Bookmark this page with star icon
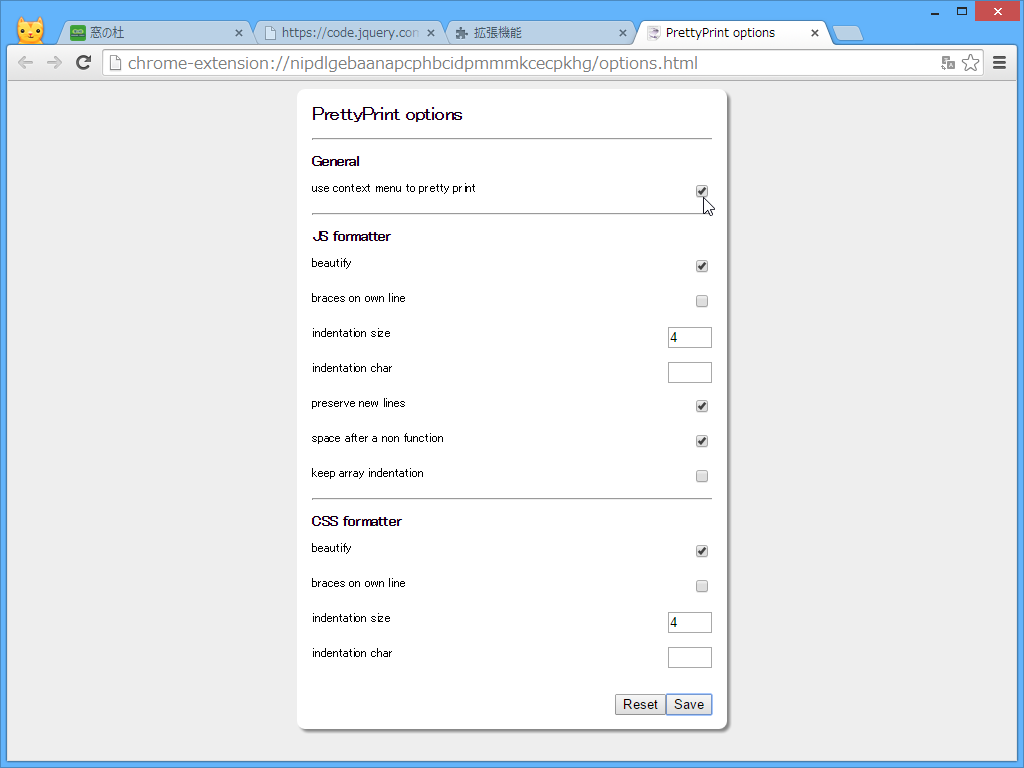1024x768 pixels. tap(971, 63)
